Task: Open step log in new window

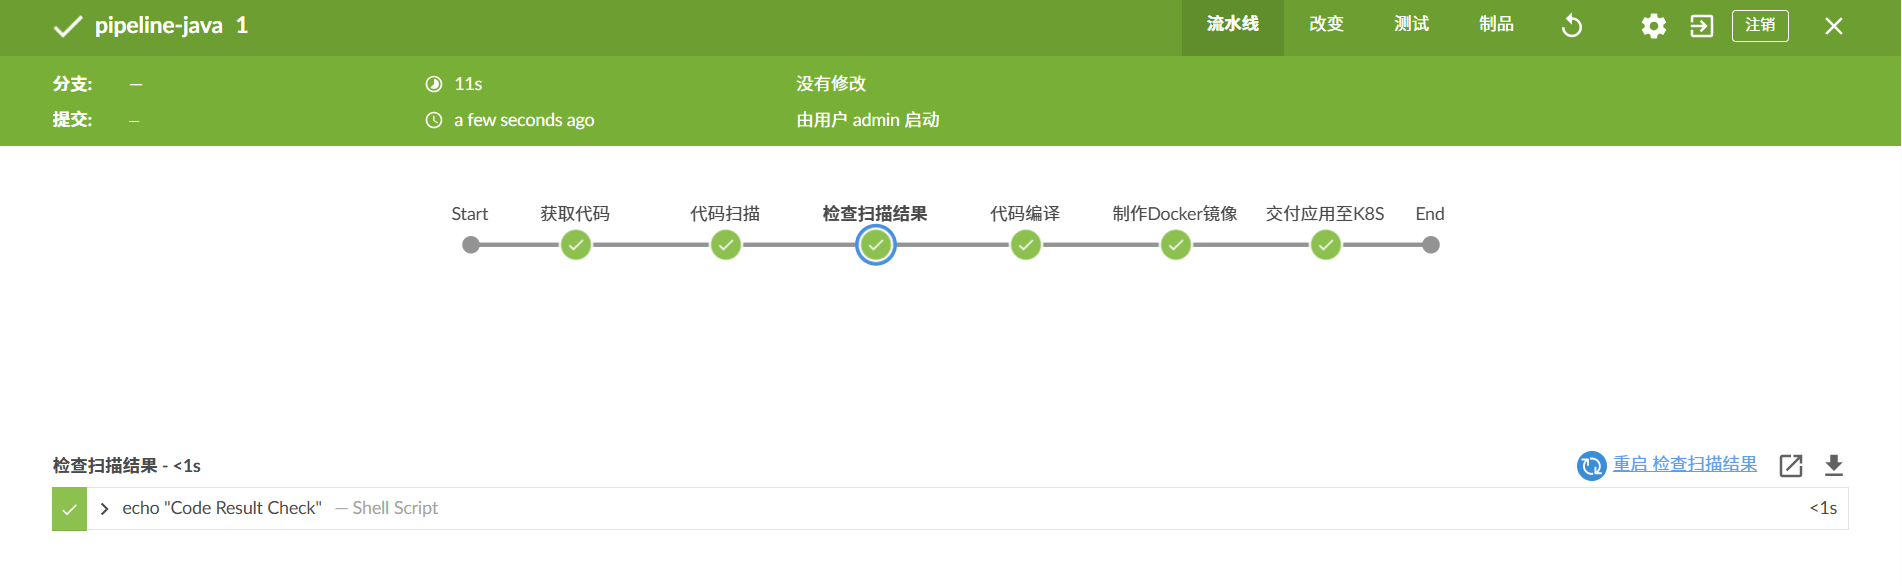Action: coord(1790,465)
